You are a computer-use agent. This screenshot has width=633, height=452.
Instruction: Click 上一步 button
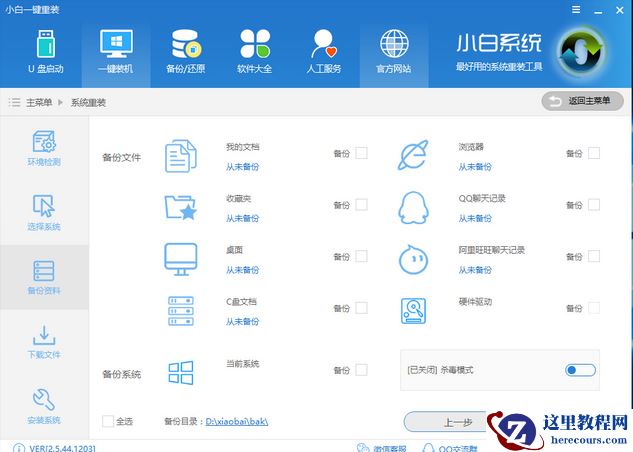tap(446, 423)
